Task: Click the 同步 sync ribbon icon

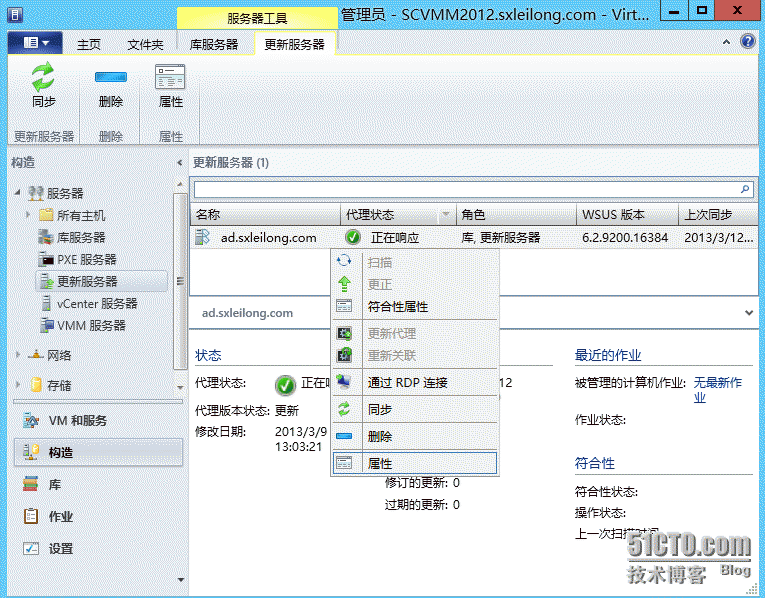Action: tap(43, 77)
